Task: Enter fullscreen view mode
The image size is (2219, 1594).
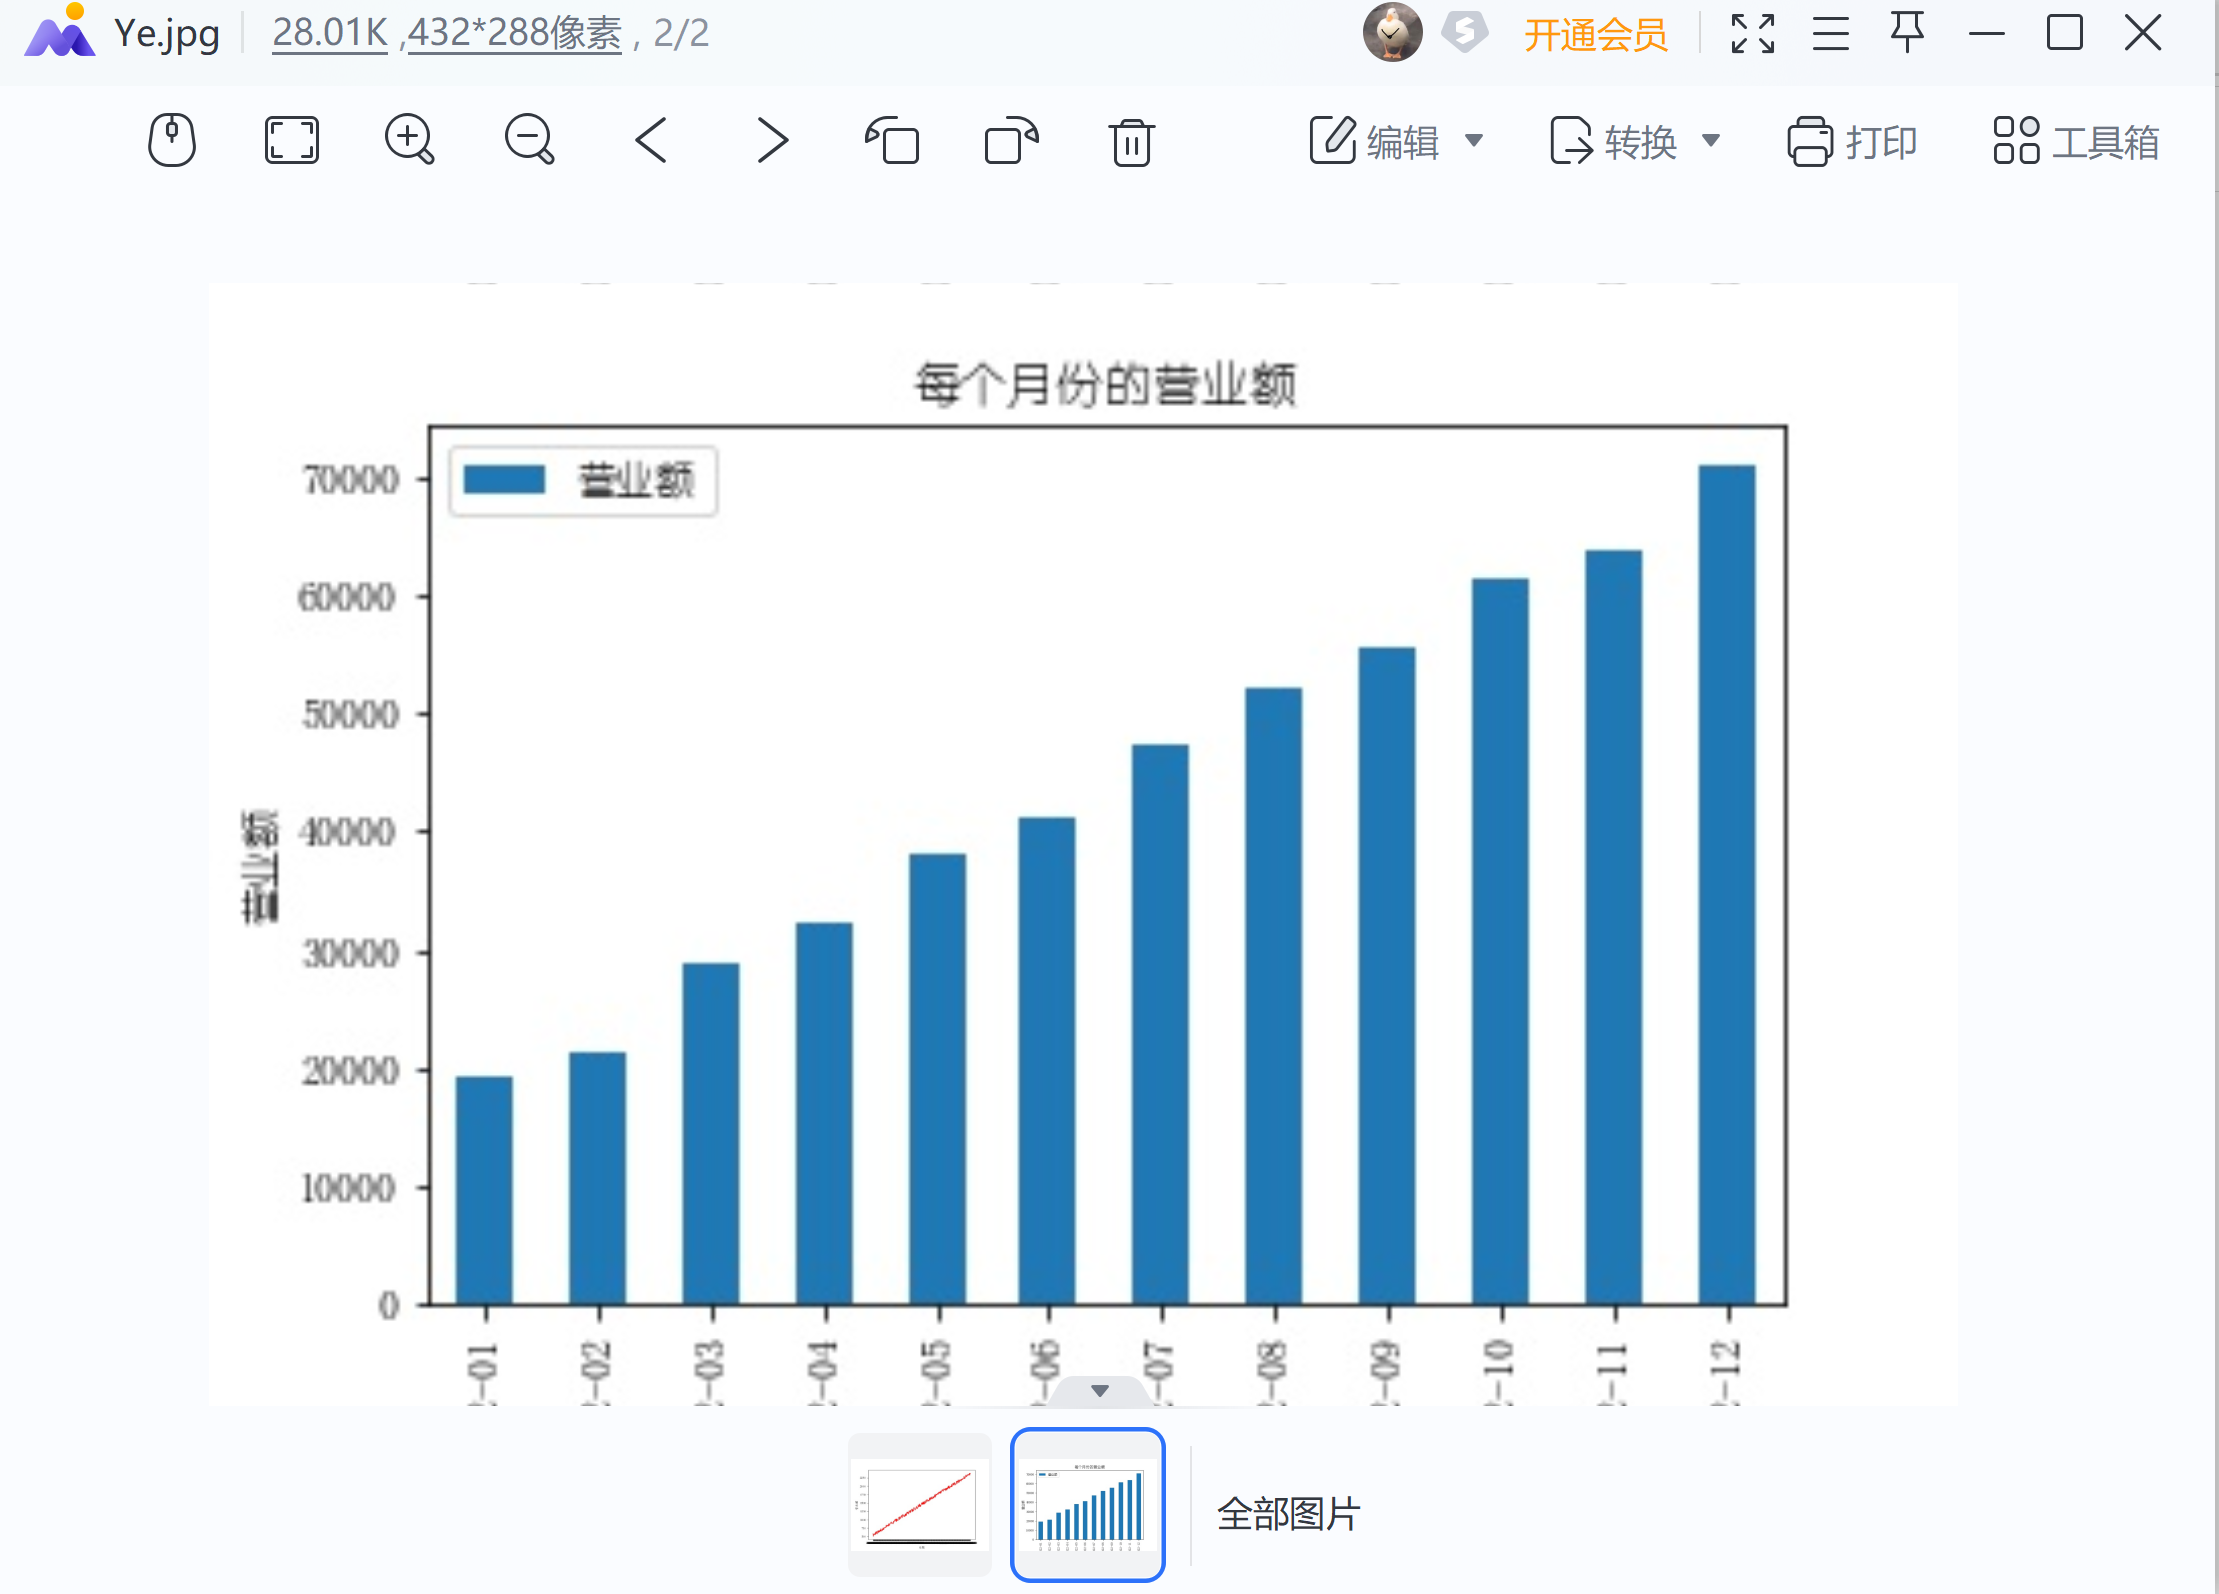Action: (x=1752, y=34)
